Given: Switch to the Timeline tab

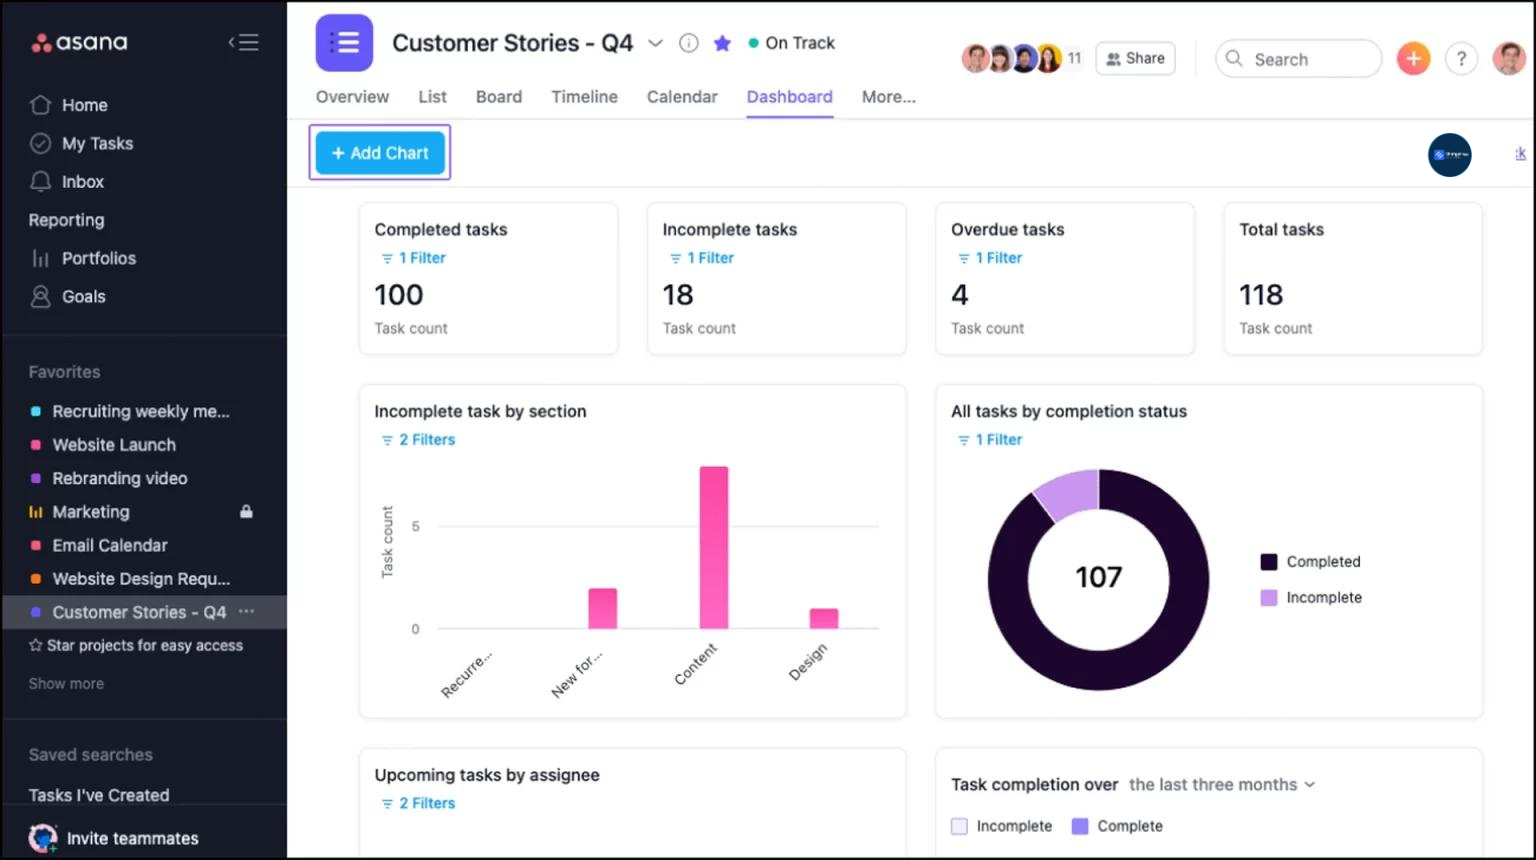Looking at the screenshot, I should [x=584, y=97].
